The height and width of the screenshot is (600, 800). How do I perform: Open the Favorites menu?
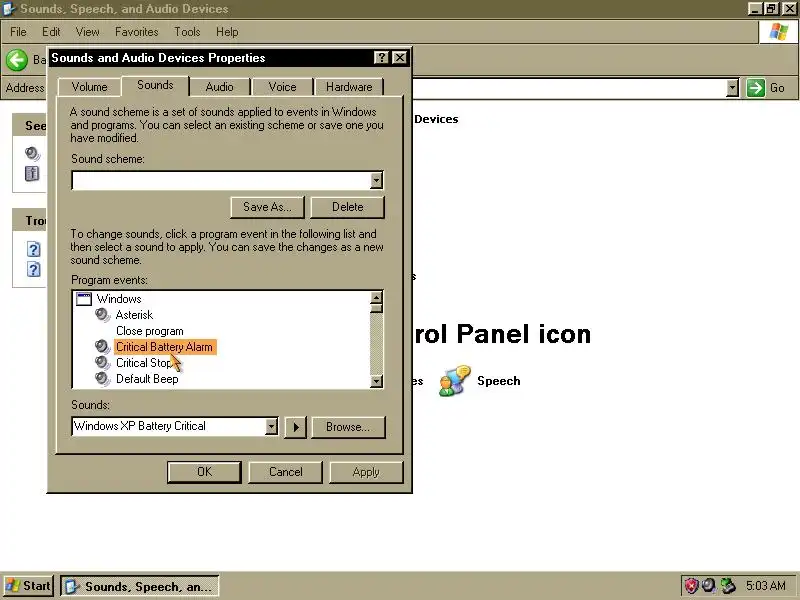(137, 32)
